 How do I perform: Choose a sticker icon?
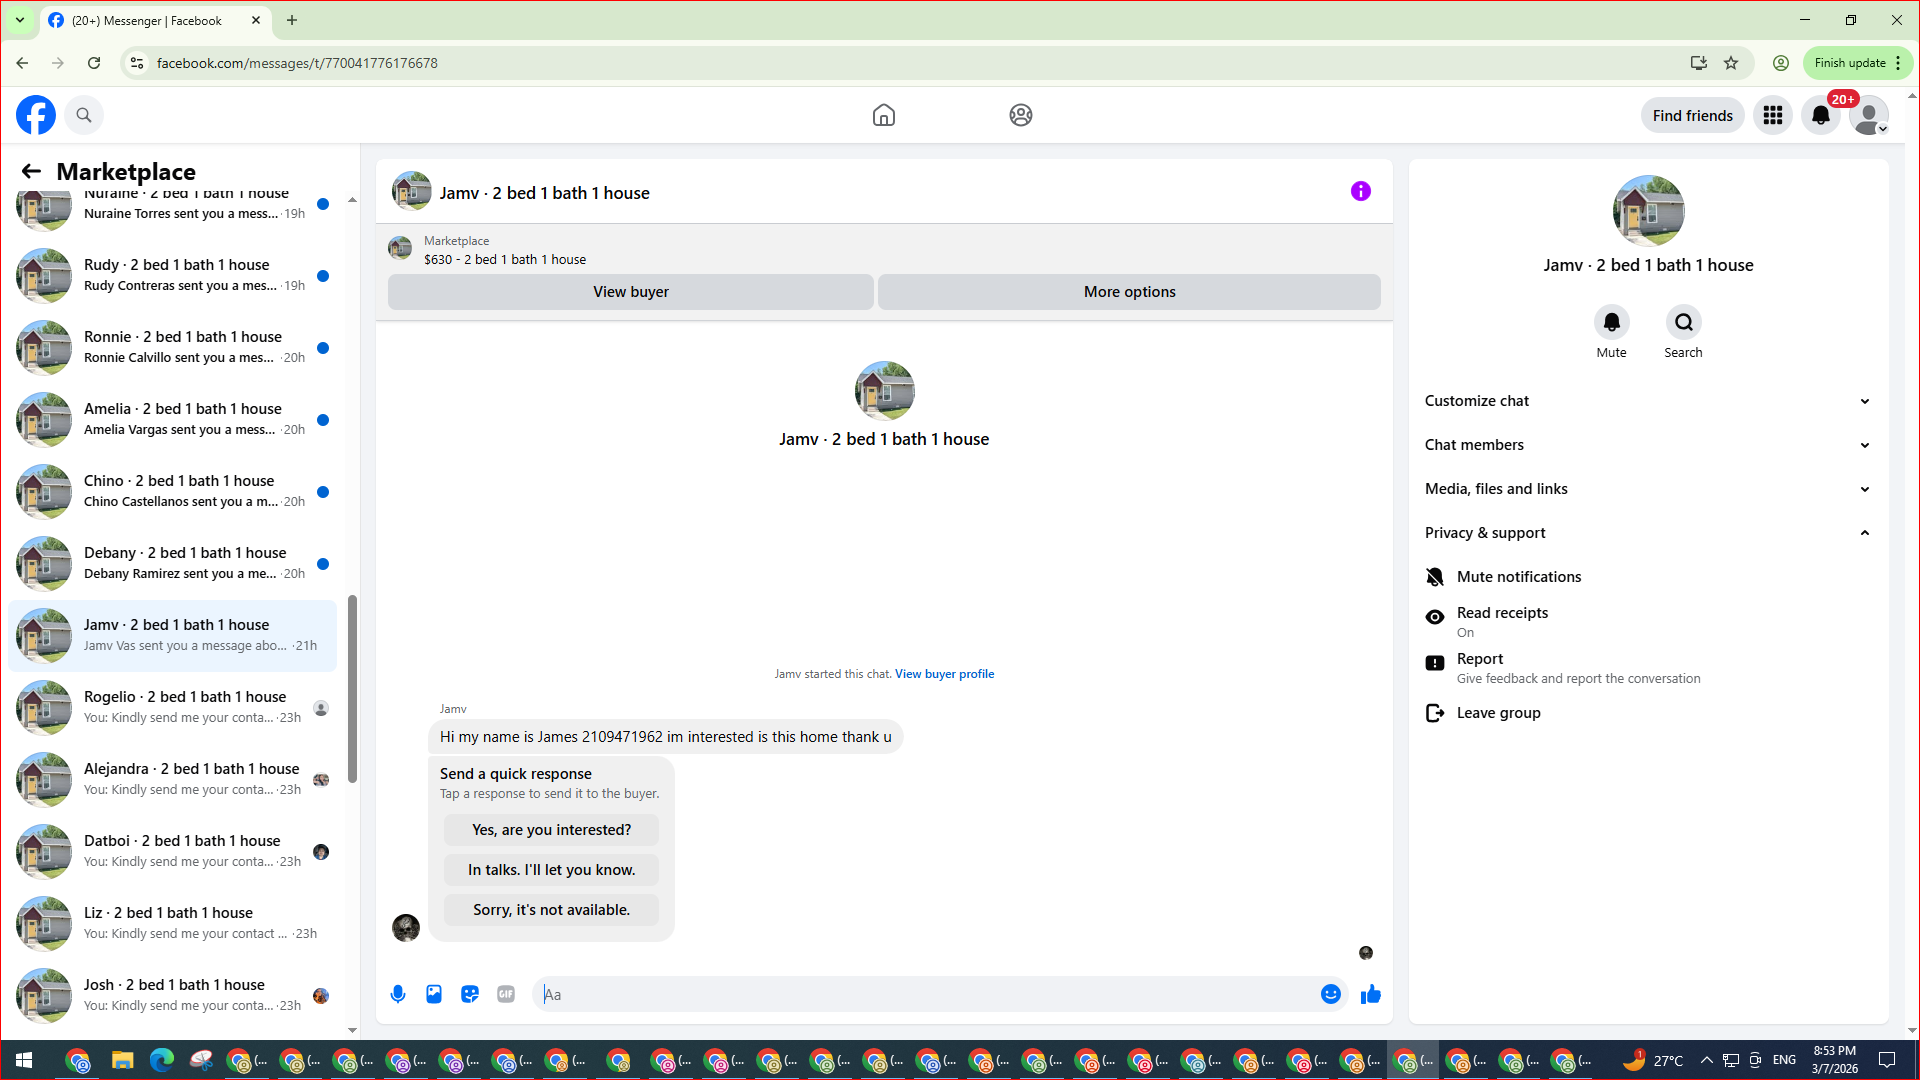coord(470,994)
